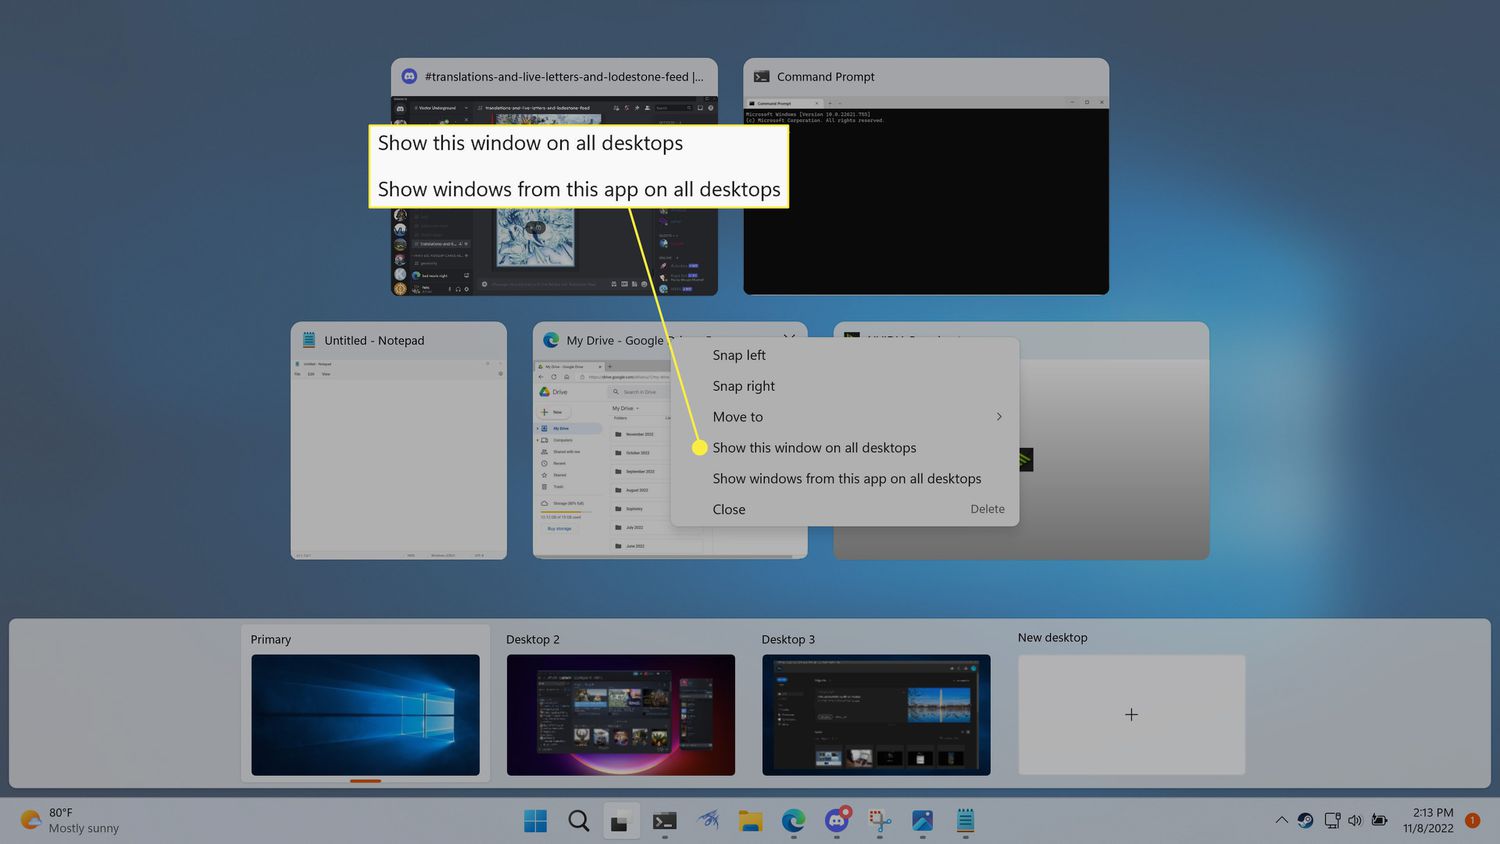Add a New desktop with the plus button
This screenshot has width=1500, height=844.
[x=1131, y=715]
